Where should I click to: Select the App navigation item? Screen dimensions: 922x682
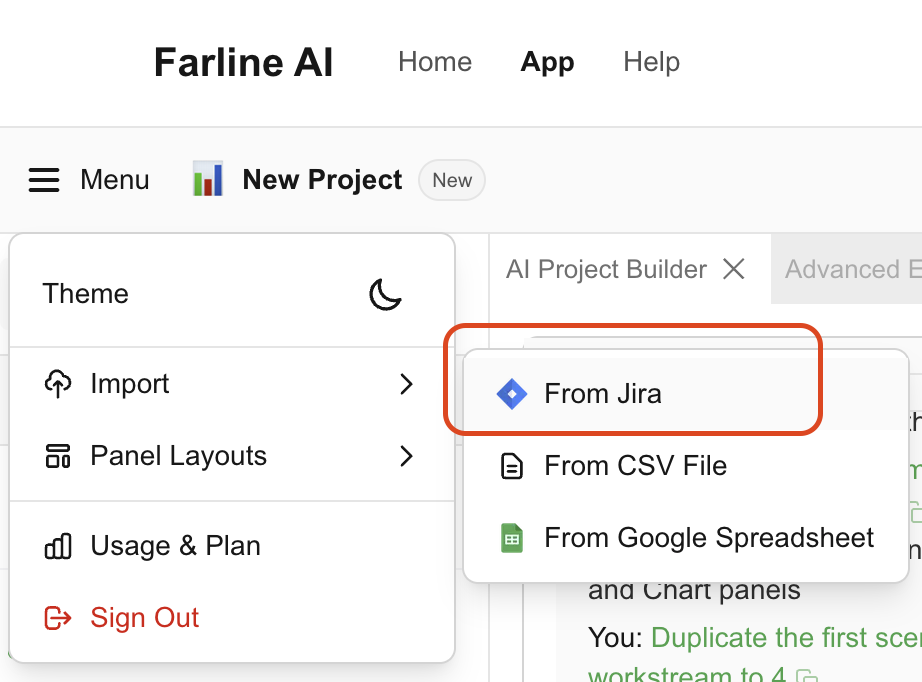click(x=547, y=62)
